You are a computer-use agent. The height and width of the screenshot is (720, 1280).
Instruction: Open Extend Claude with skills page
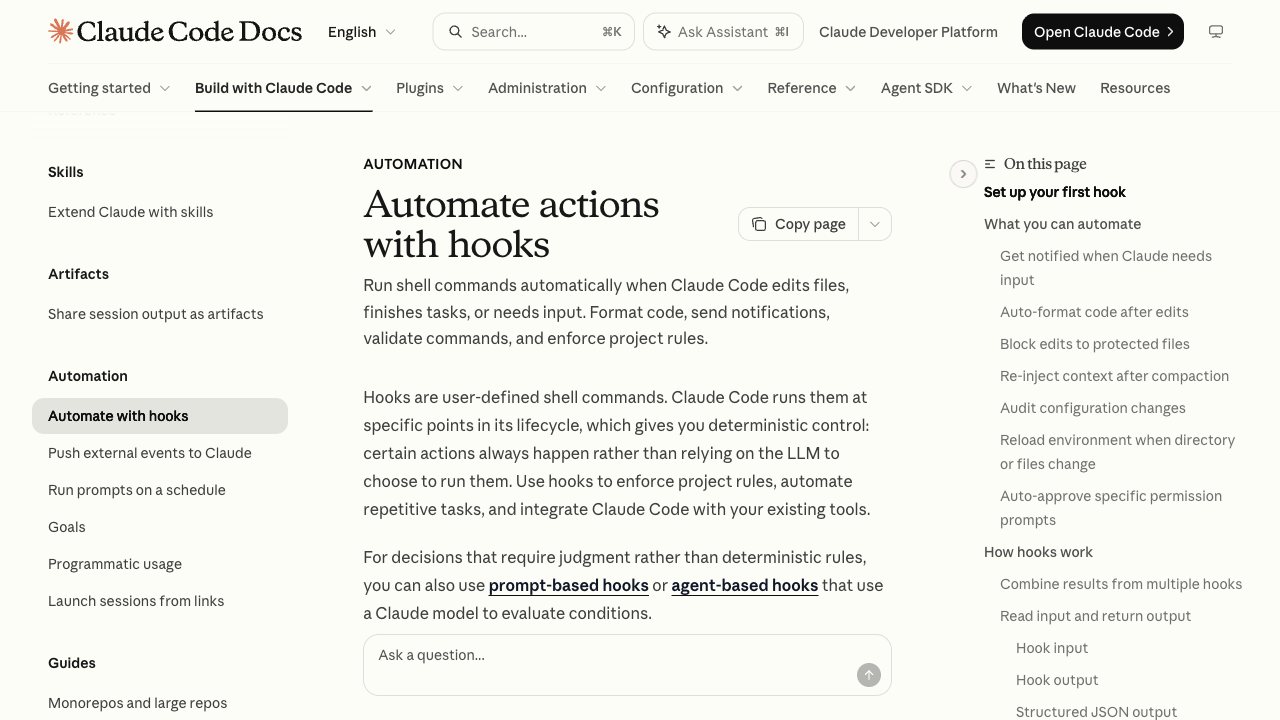(x=131, y=212)
